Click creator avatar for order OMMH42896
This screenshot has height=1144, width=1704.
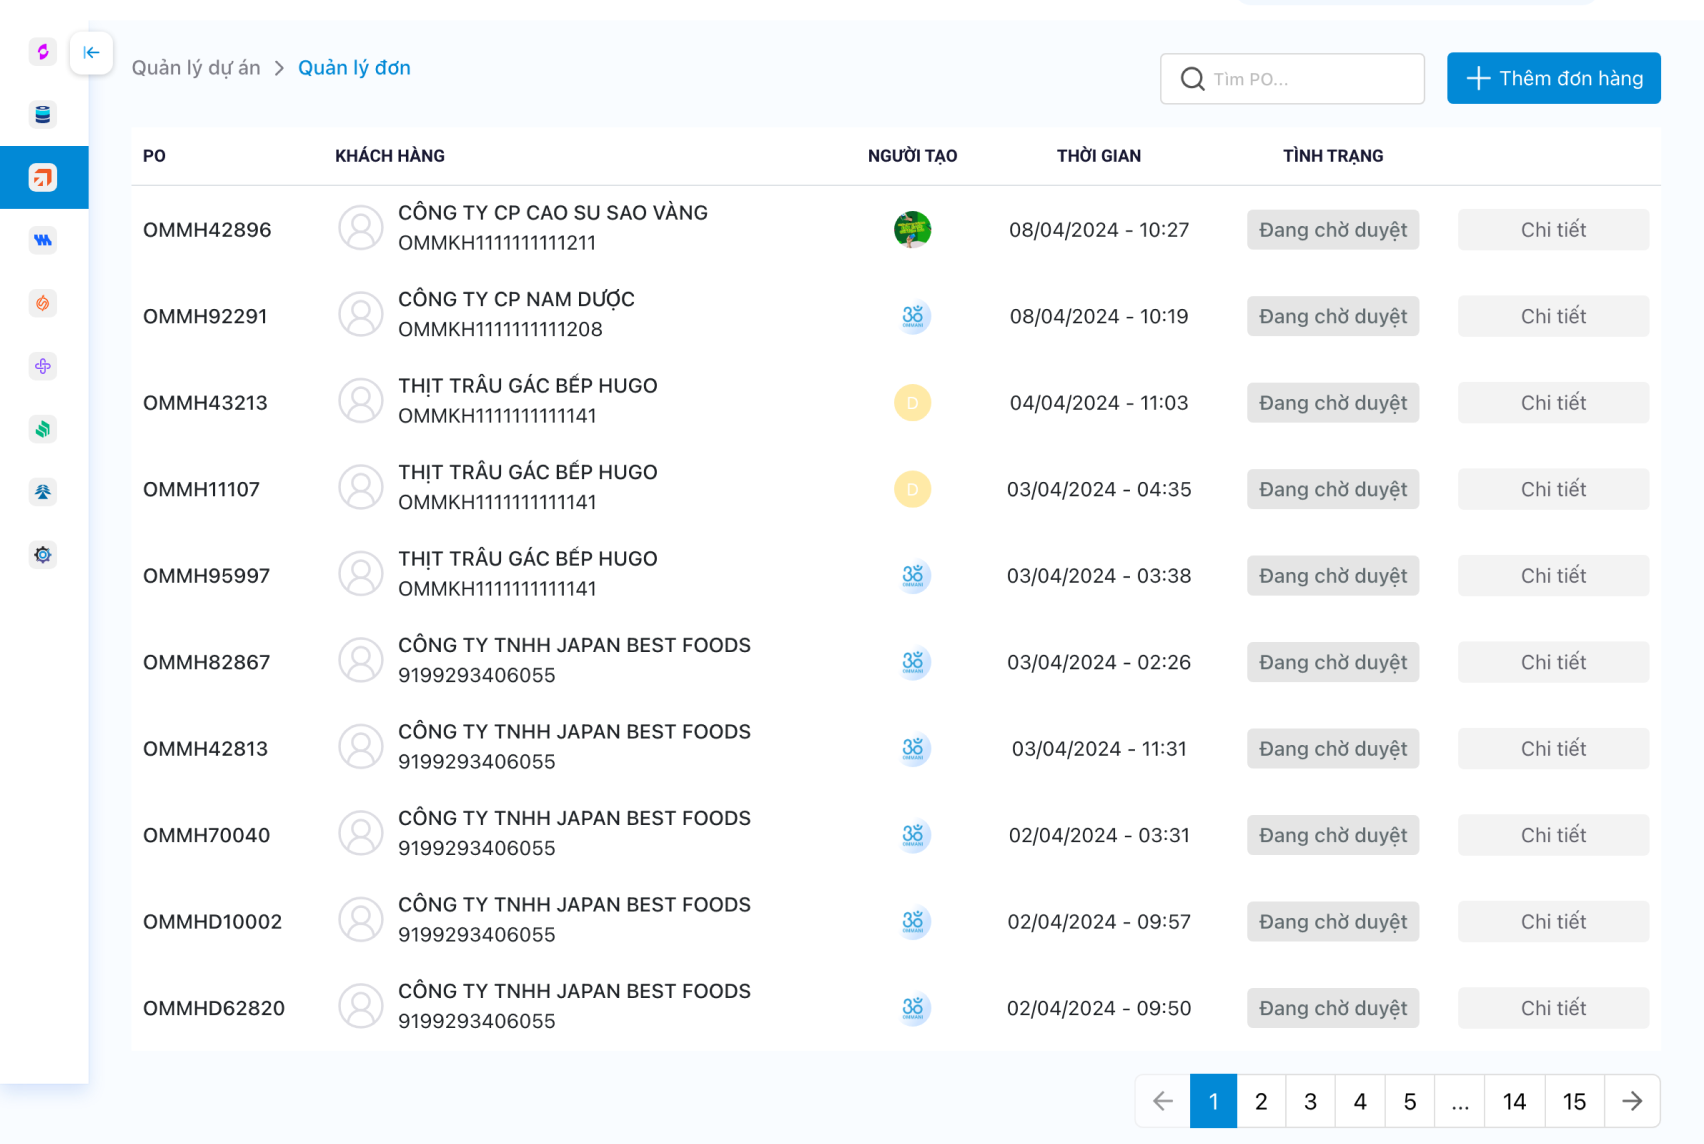pyautogui.click(x=912, y=230)
